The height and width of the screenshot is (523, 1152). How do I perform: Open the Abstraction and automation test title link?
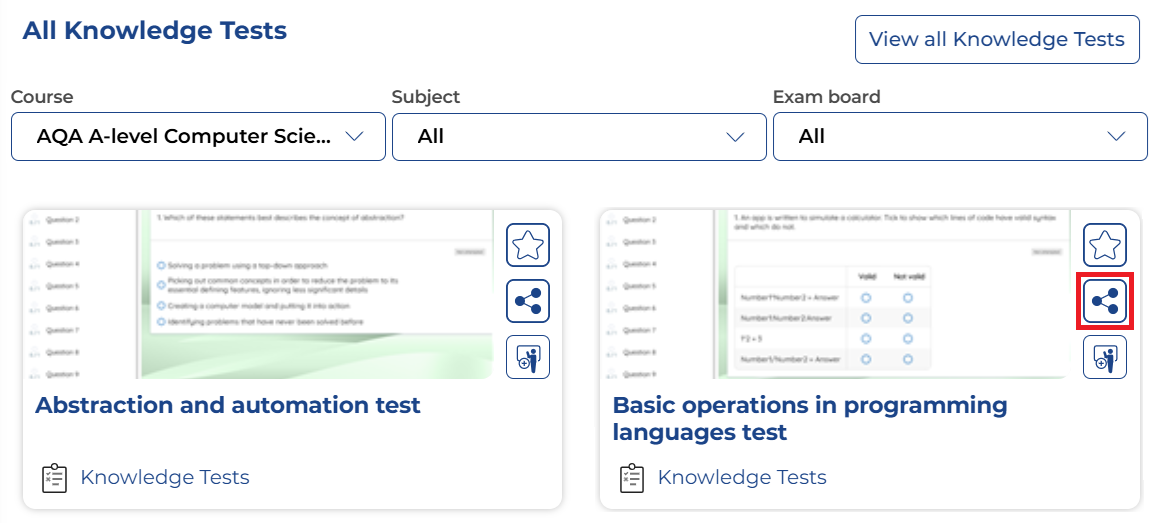pos(228,405)
